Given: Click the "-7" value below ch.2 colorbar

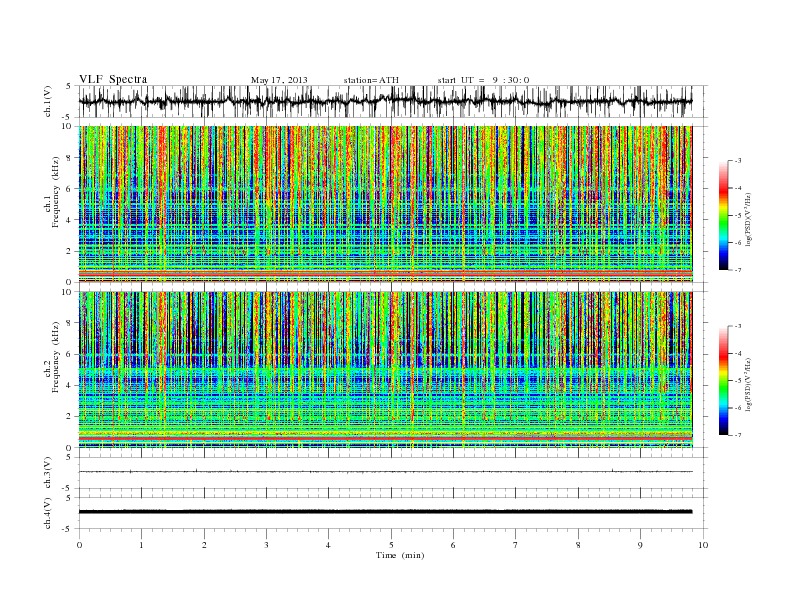Looking at the screenshot, I should (738, 435).
